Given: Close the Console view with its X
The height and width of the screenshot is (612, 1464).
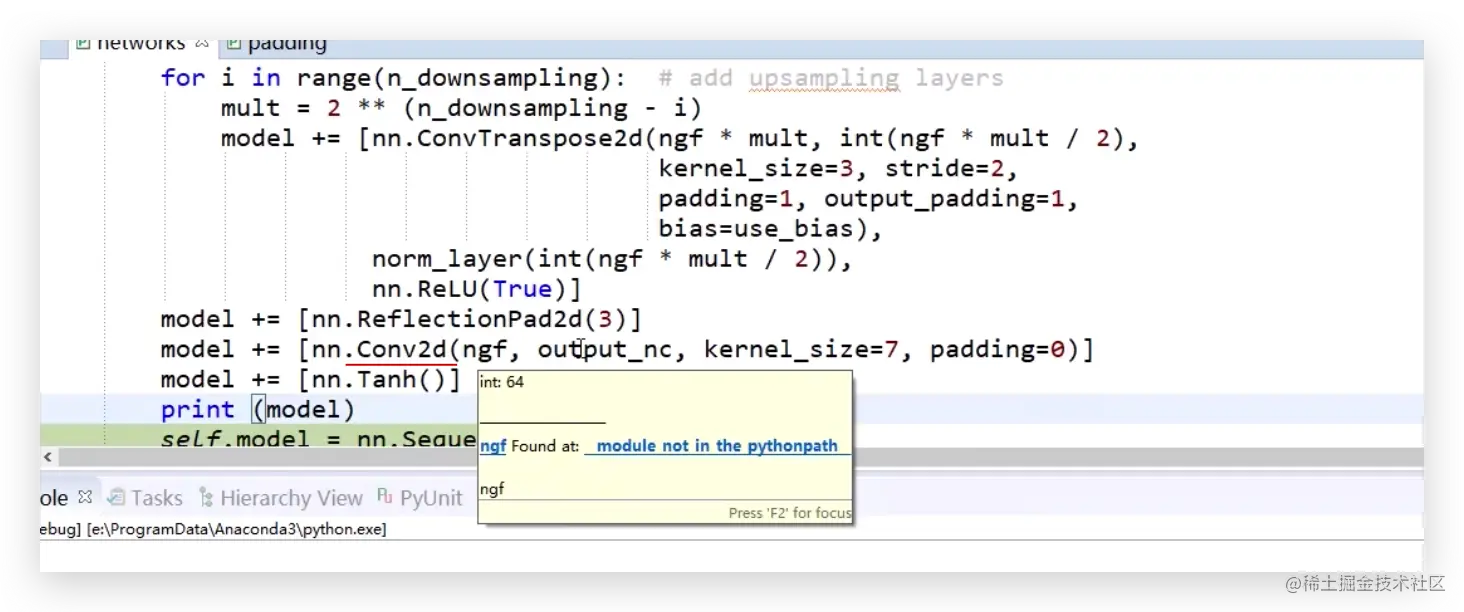Looking at the screenshot, I should [85, 497].
